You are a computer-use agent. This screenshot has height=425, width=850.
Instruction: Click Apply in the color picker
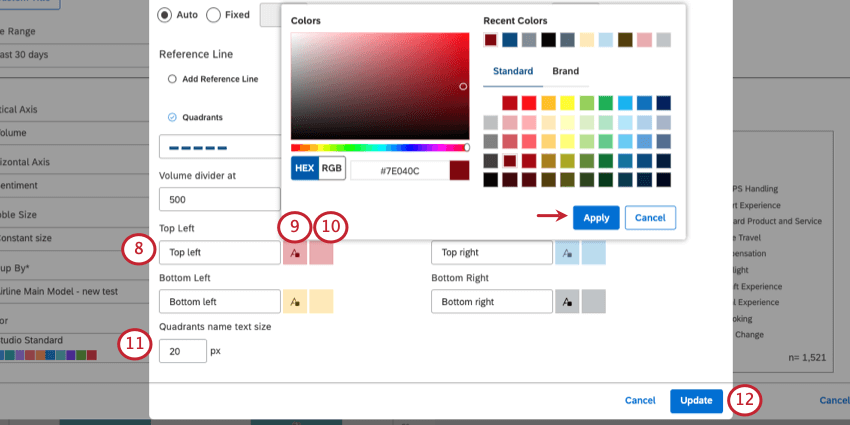[x=596, y=218]
